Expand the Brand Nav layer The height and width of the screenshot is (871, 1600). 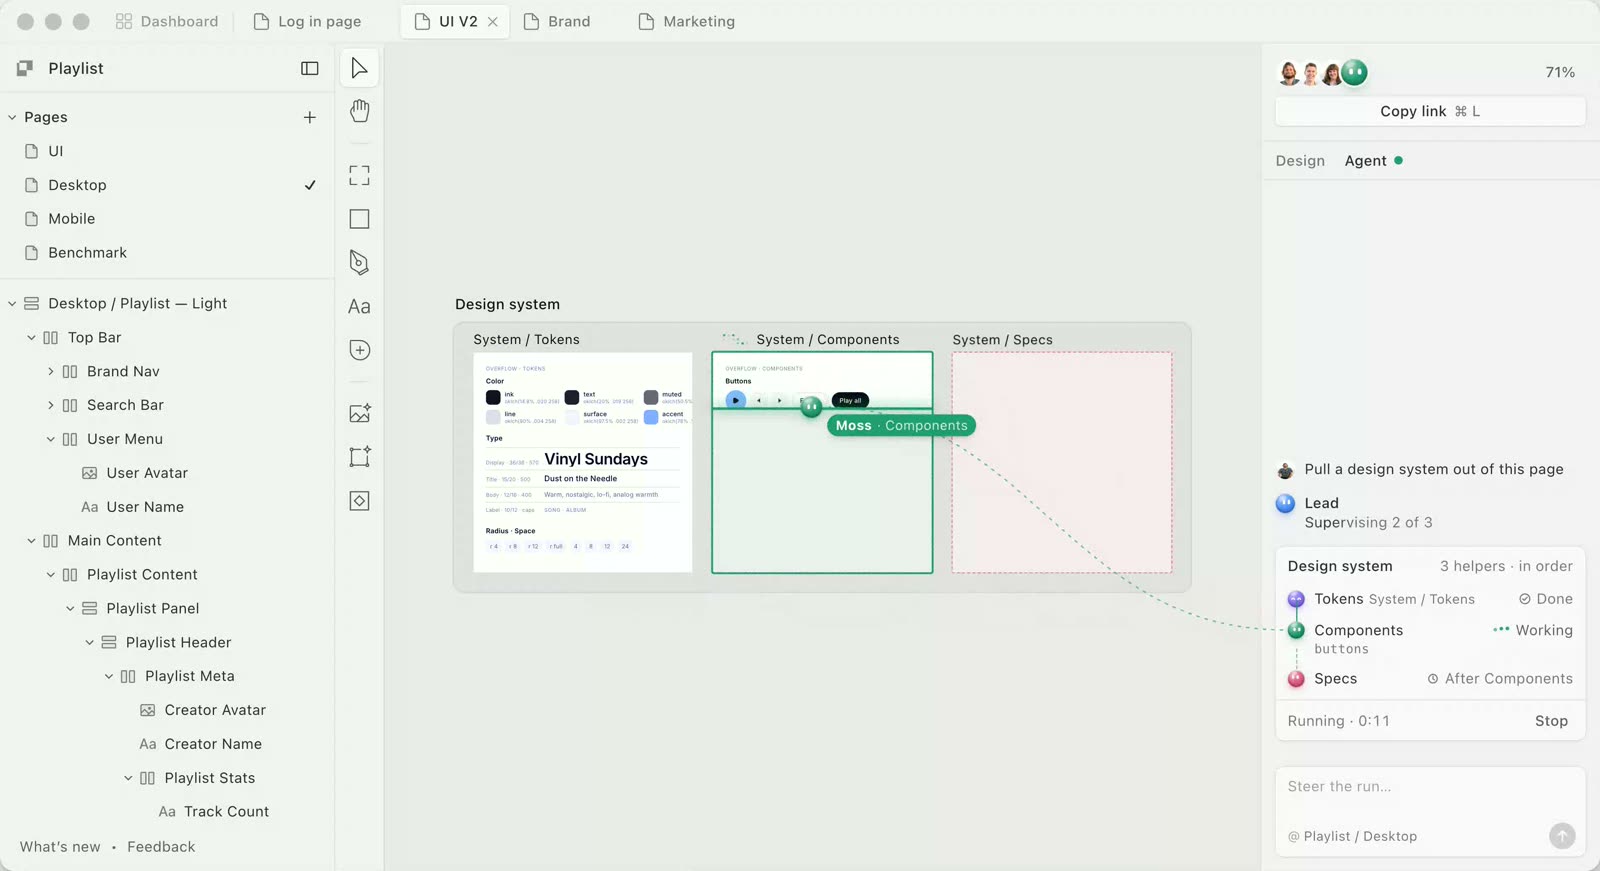(x=51, y=371)
